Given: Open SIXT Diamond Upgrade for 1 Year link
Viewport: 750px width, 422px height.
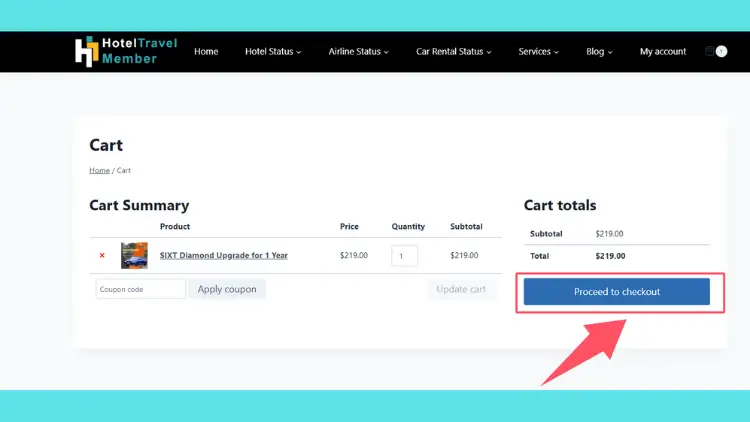Looking at the screenshot, I should coord(224,255).
